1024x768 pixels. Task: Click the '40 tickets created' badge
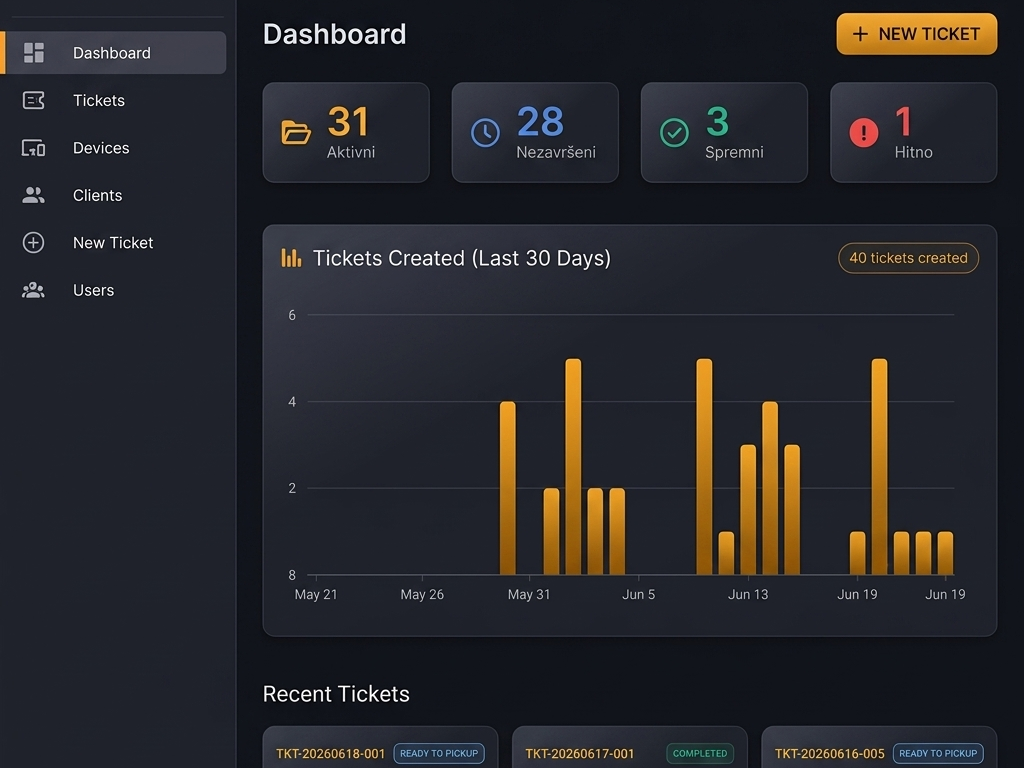[x=908, y=258]
